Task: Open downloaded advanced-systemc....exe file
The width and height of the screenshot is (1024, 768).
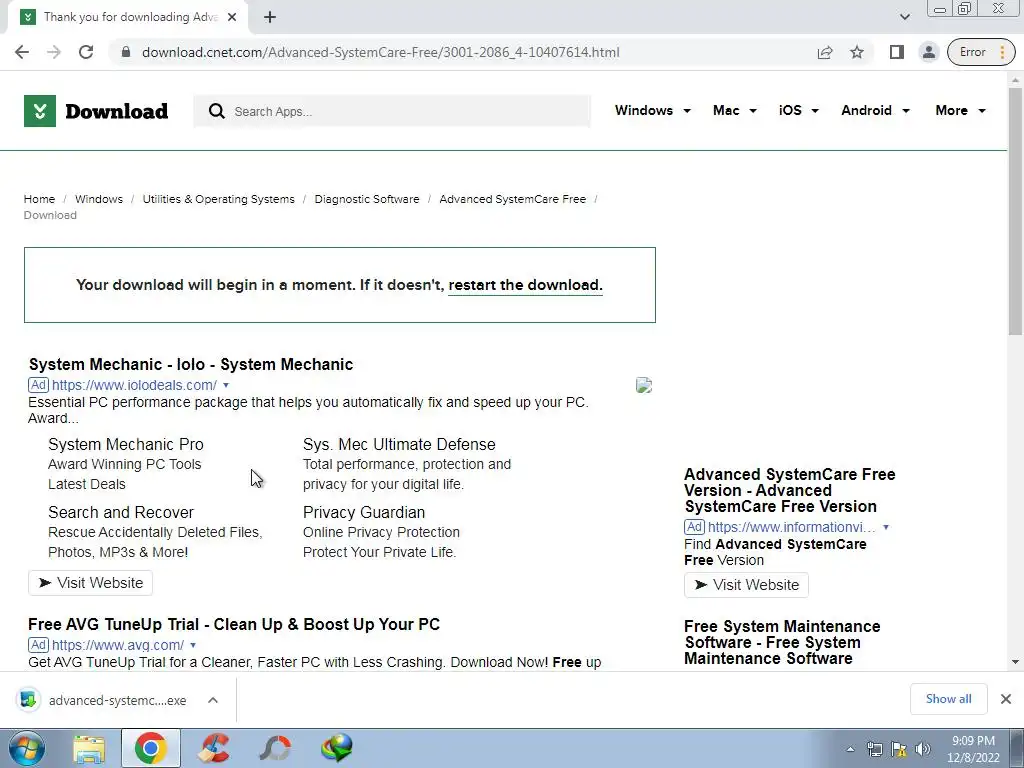Action: click(x=102, y=700)
